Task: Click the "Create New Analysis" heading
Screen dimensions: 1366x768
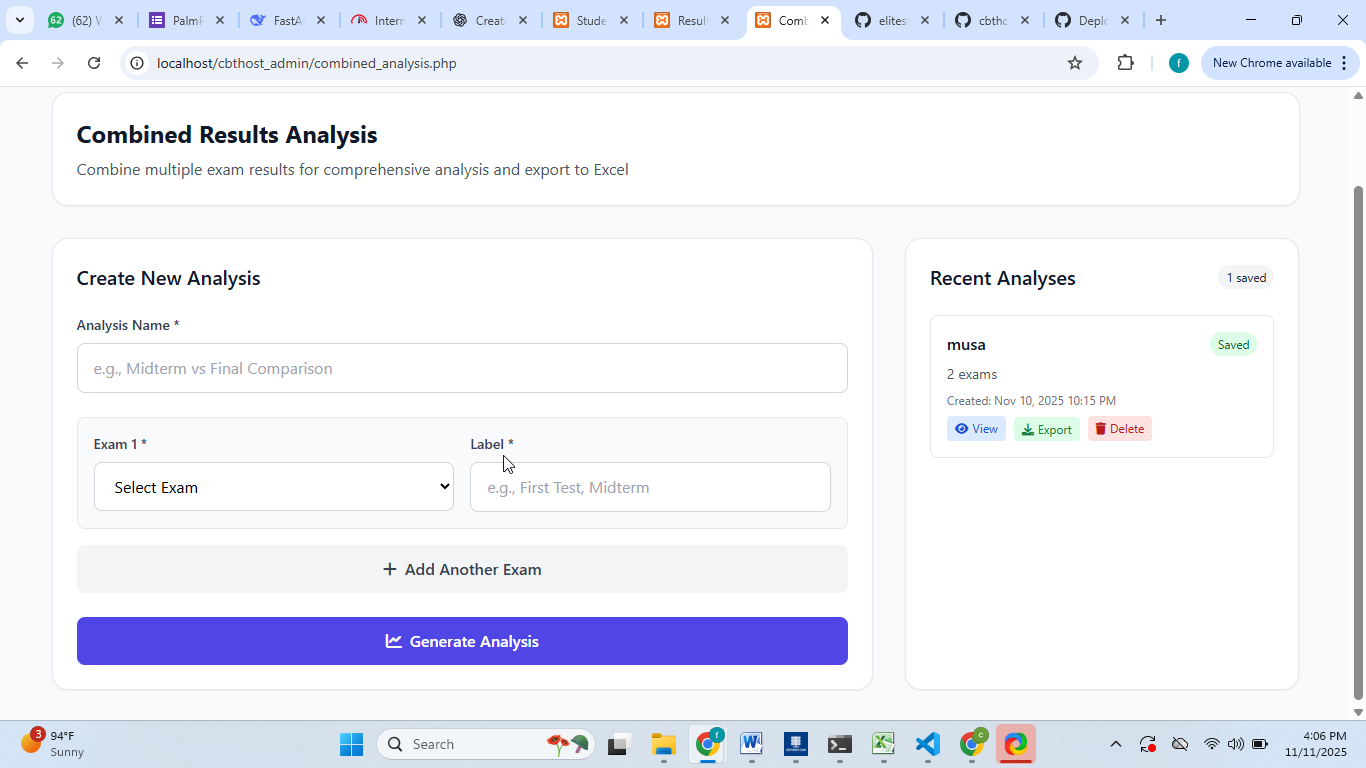Action: (169, 278)
